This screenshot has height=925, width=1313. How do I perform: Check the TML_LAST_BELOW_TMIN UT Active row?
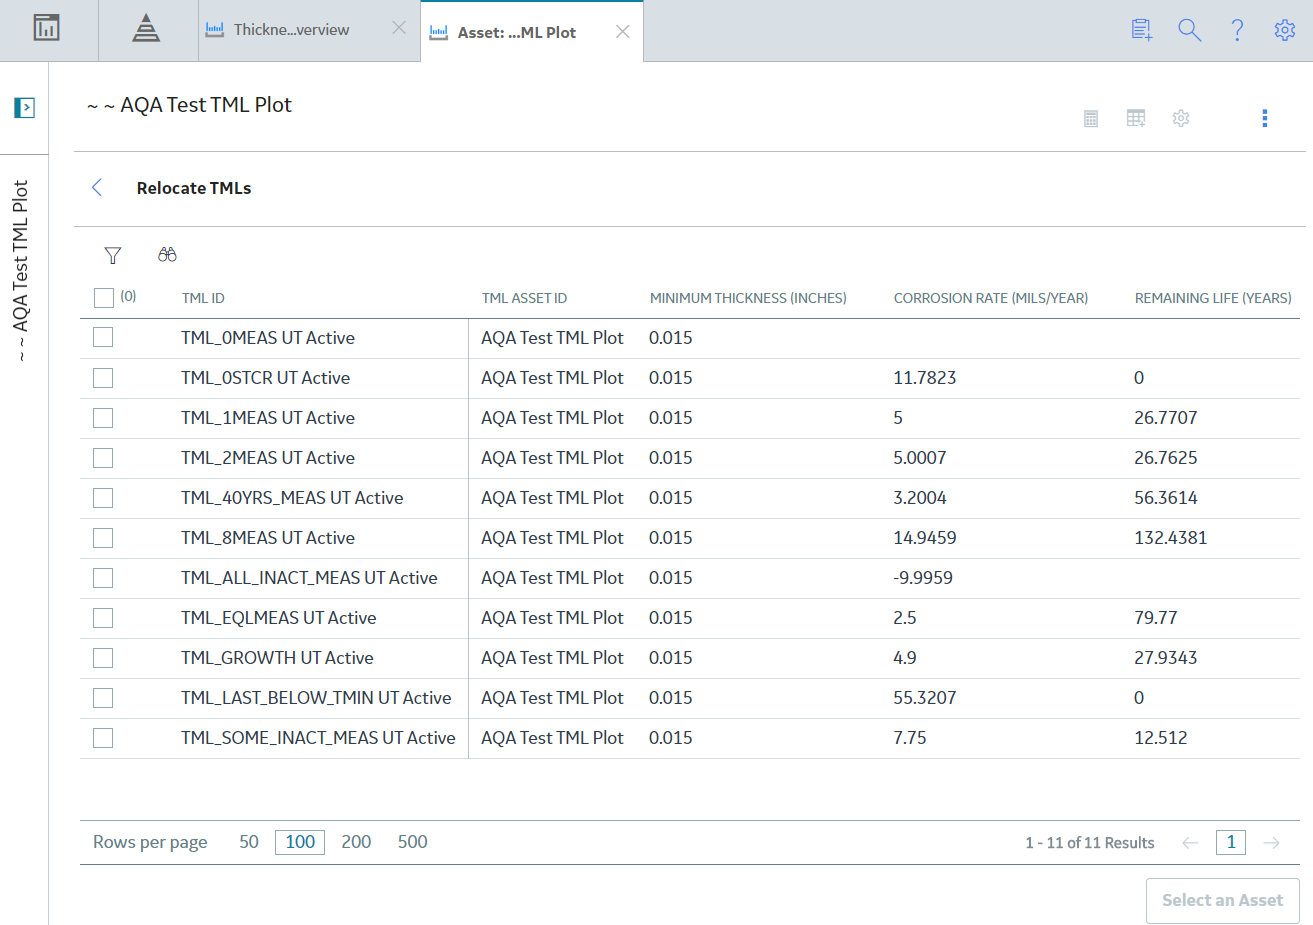click(103, 698)
